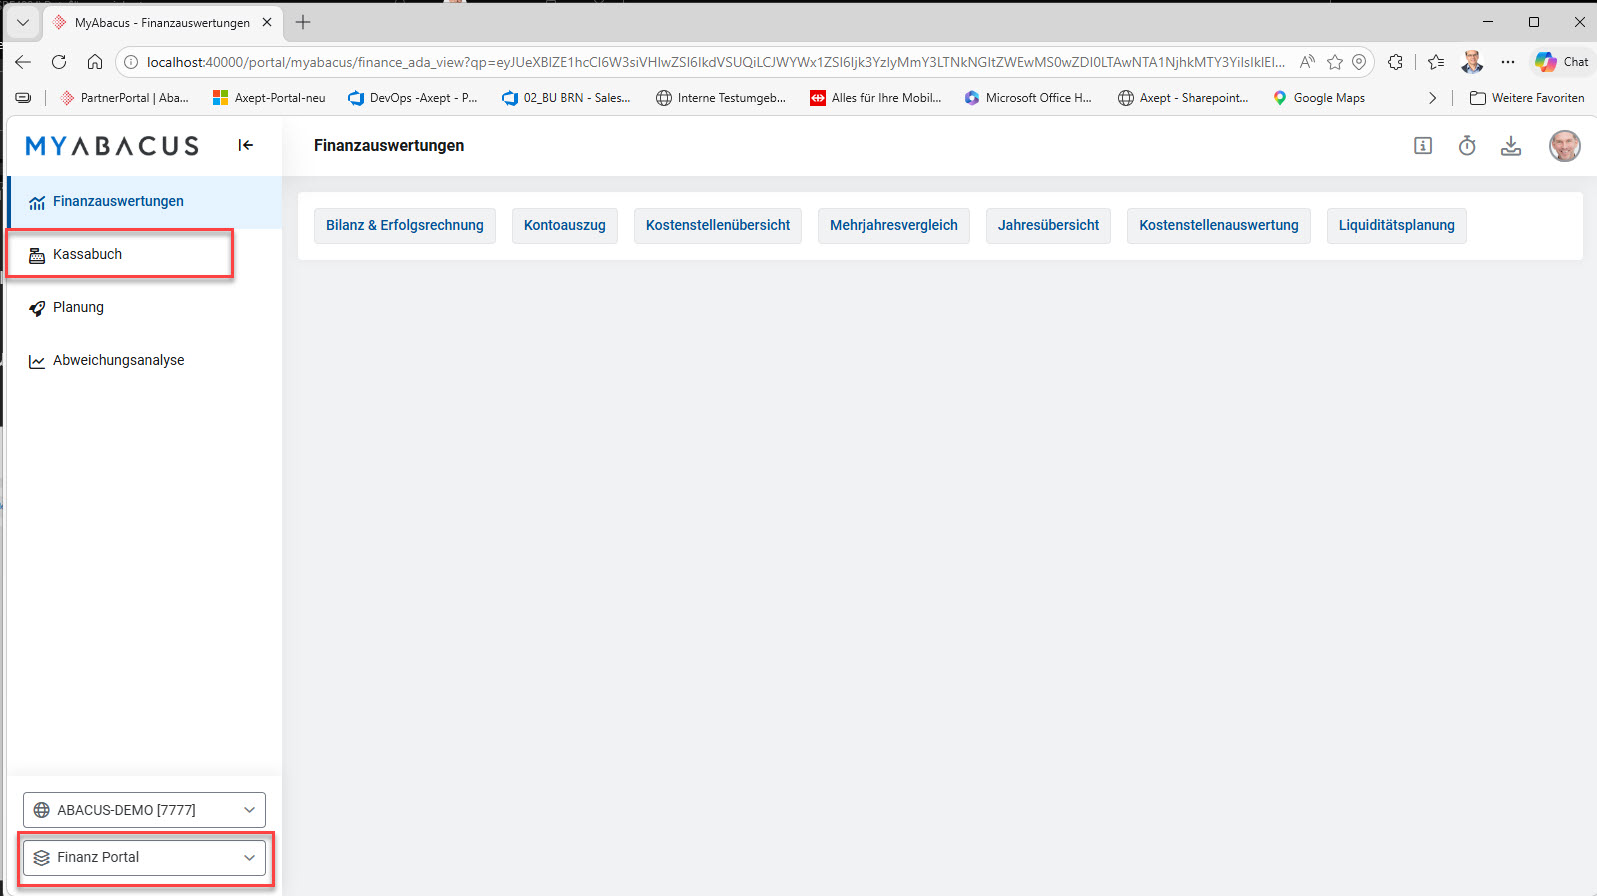The image size is (1597, 896).
Task: Open the Google Maps bookmark
Action: click(x=1319, y=98)
